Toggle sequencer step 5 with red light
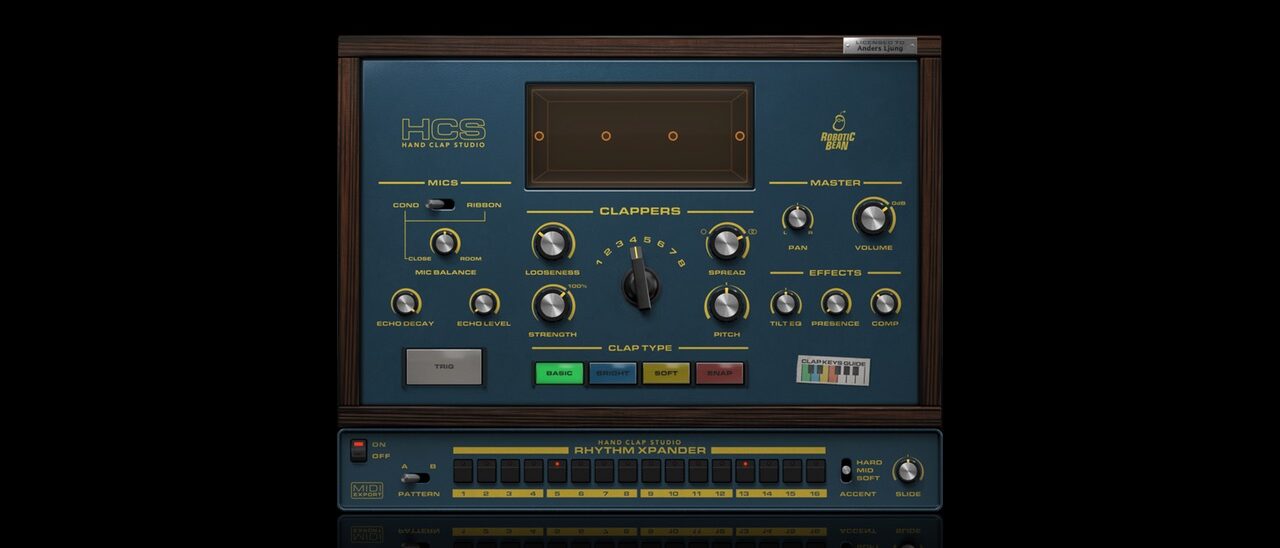The width and height of the screenshot is (1280, 548). (557, 471)
